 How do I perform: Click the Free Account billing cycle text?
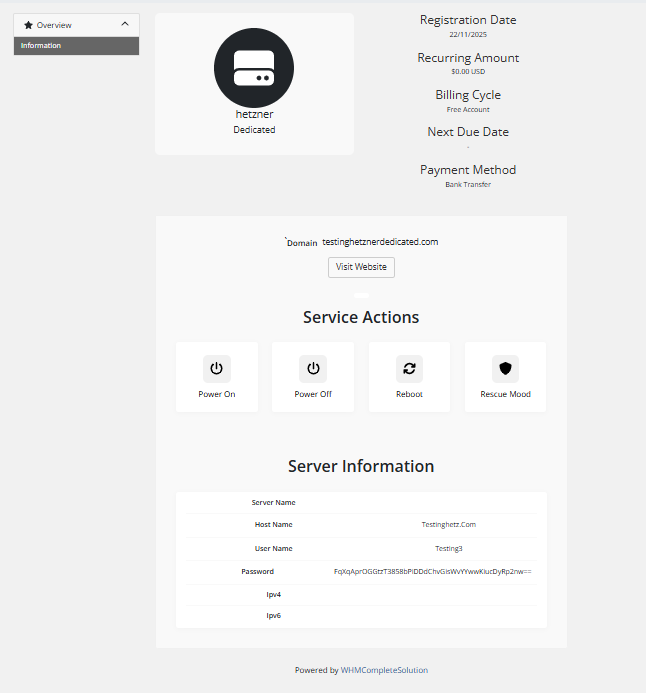click(x=468, y=109)
